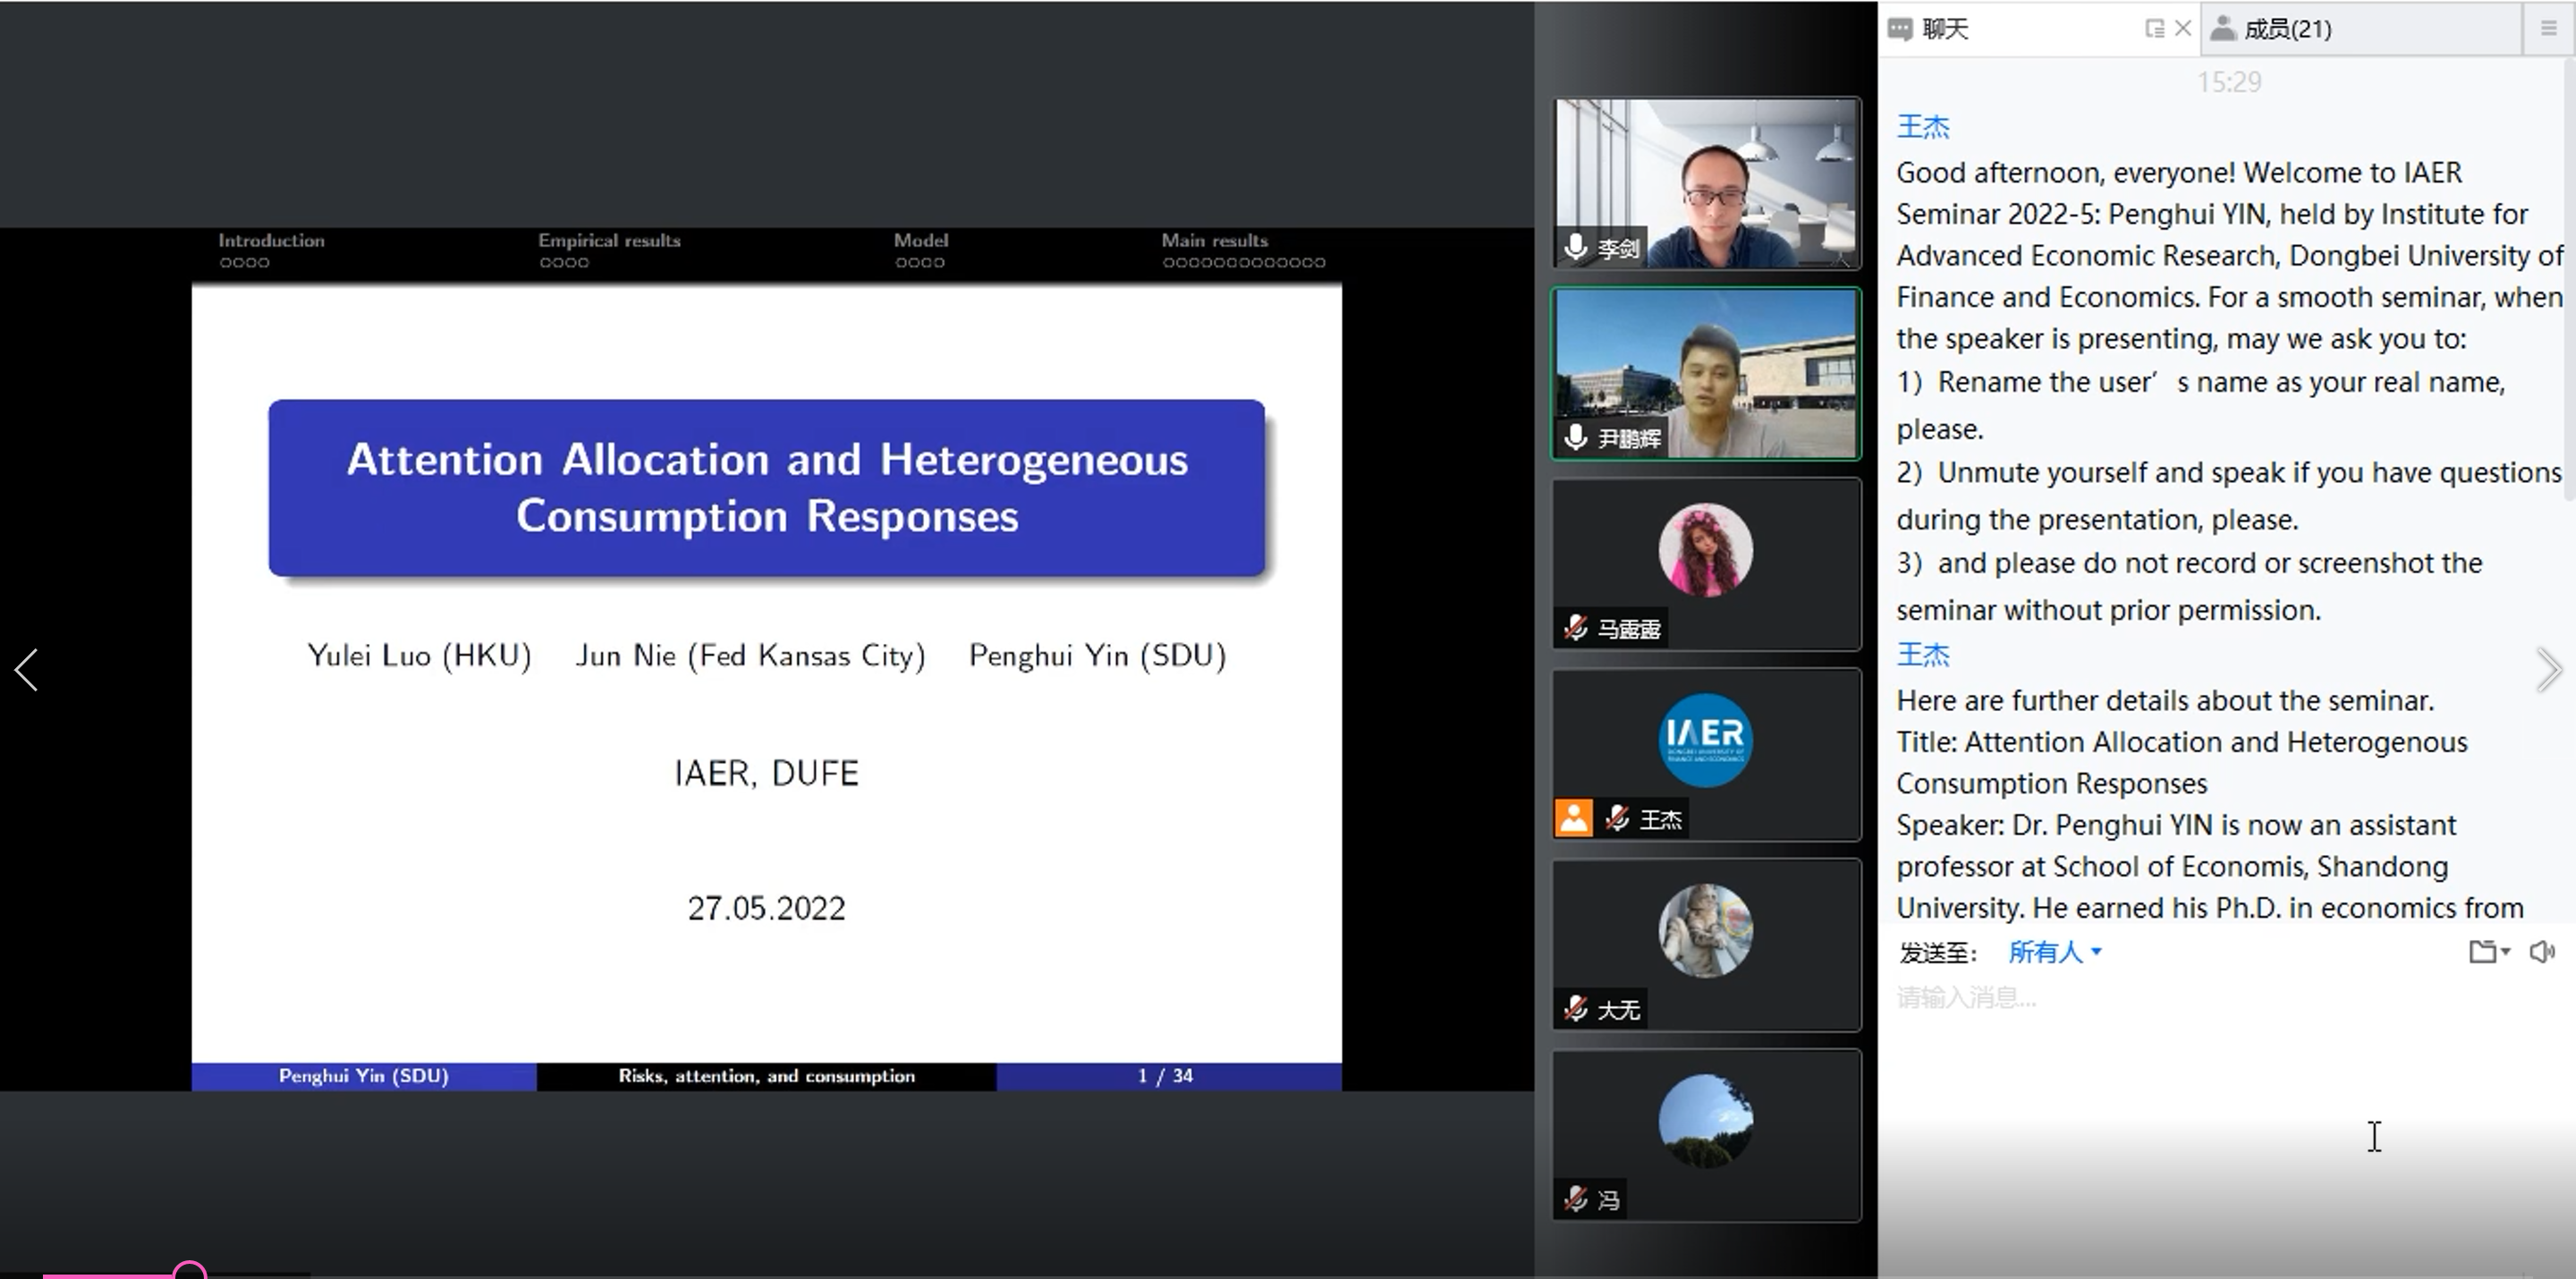Click footer text Penghui Yin (SDU)

pyautogui.click(x=363, y=1076)
